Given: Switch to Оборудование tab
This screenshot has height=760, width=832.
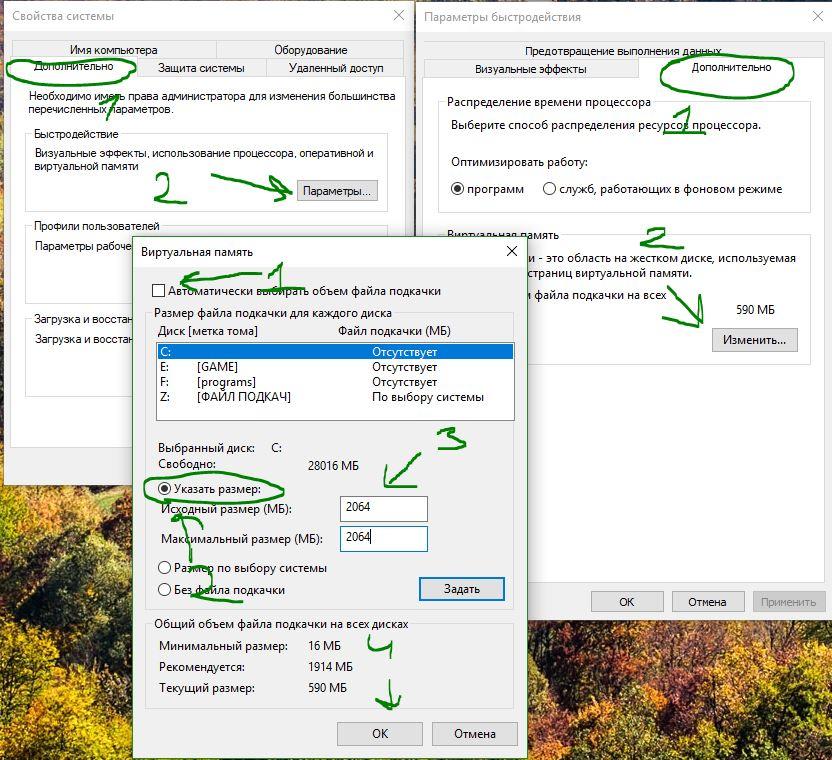Looking at the screenshot, I should click(310, 49).
